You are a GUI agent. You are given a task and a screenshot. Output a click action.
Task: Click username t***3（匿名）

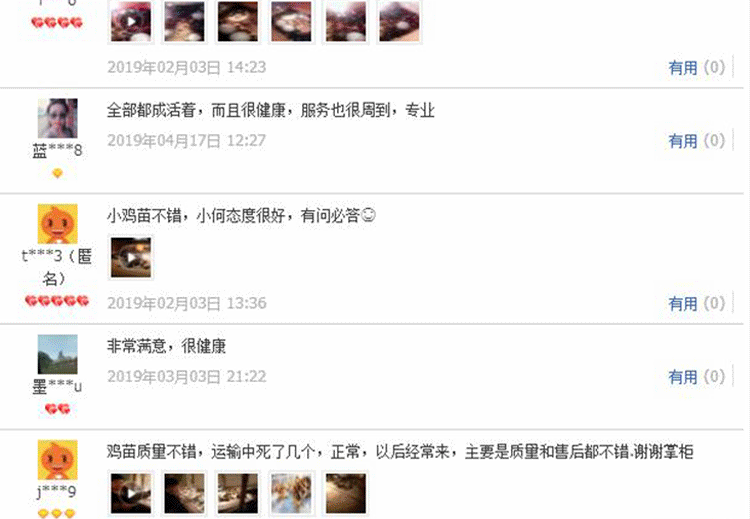click(x=57, y=267)
